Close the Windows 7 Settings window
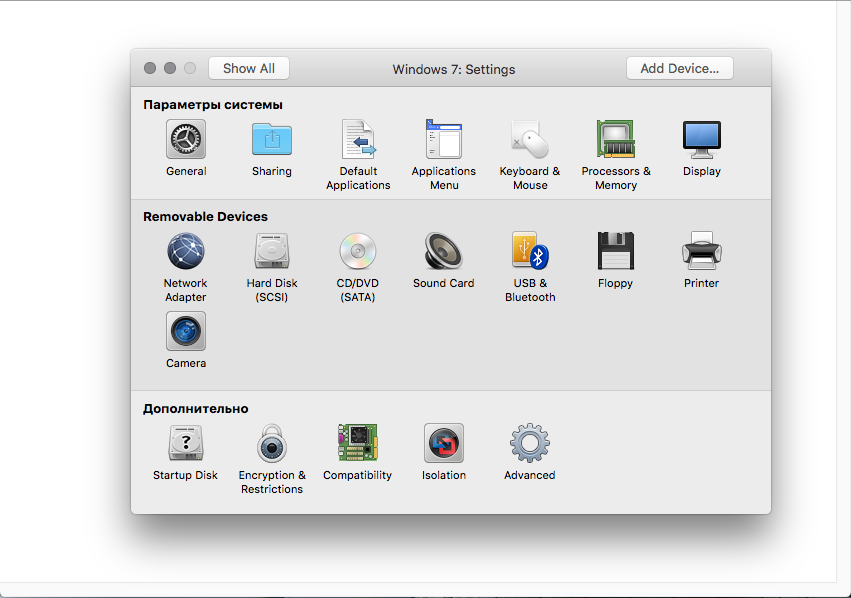The width and height of the screenshot is (851, 598). coord(150,68)
